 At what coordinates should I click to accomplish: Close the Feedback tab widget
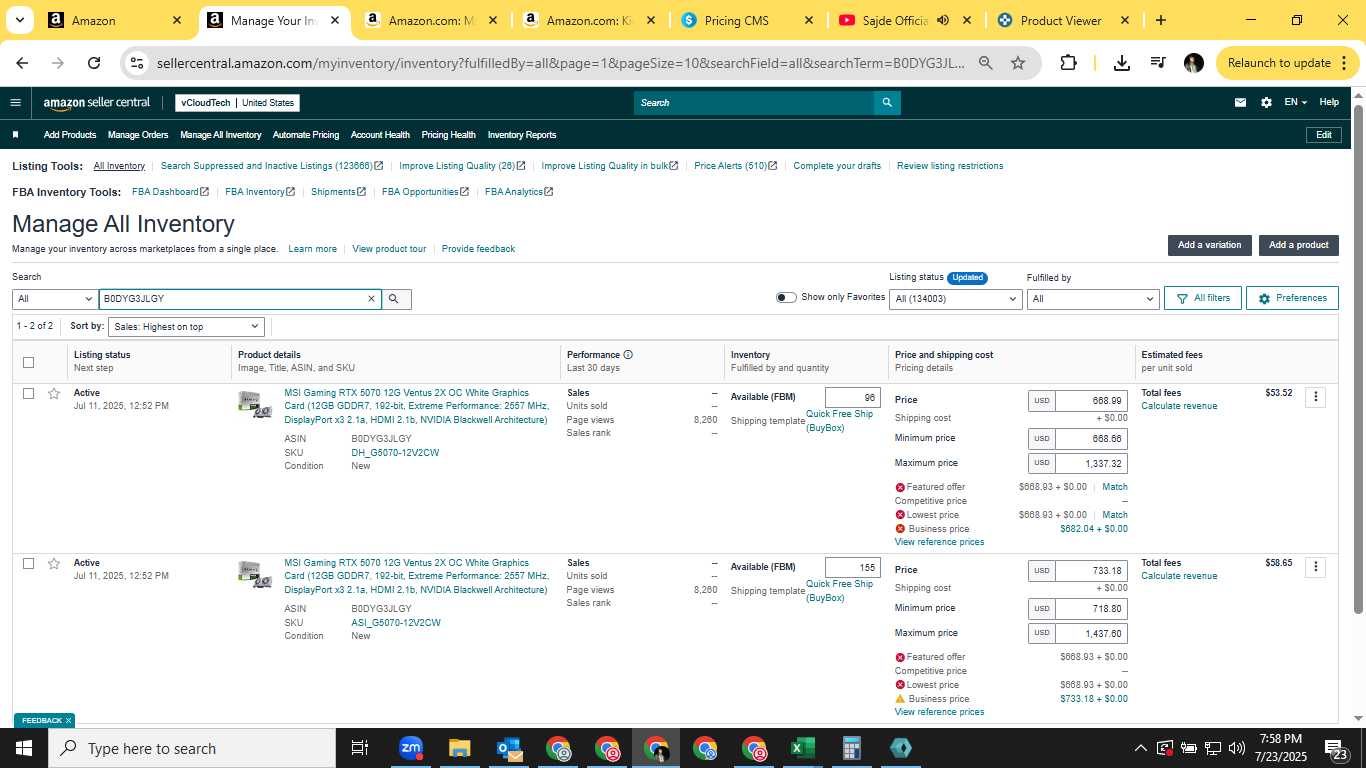click(68, 720)
